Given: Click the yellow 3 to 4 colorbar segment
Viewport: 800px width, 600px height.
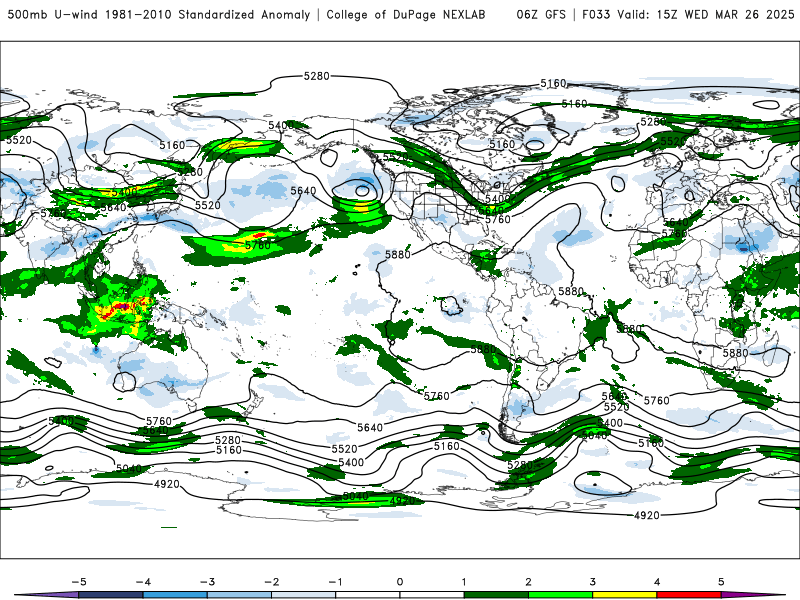Looking at the screenshot, I should point(624,595).
